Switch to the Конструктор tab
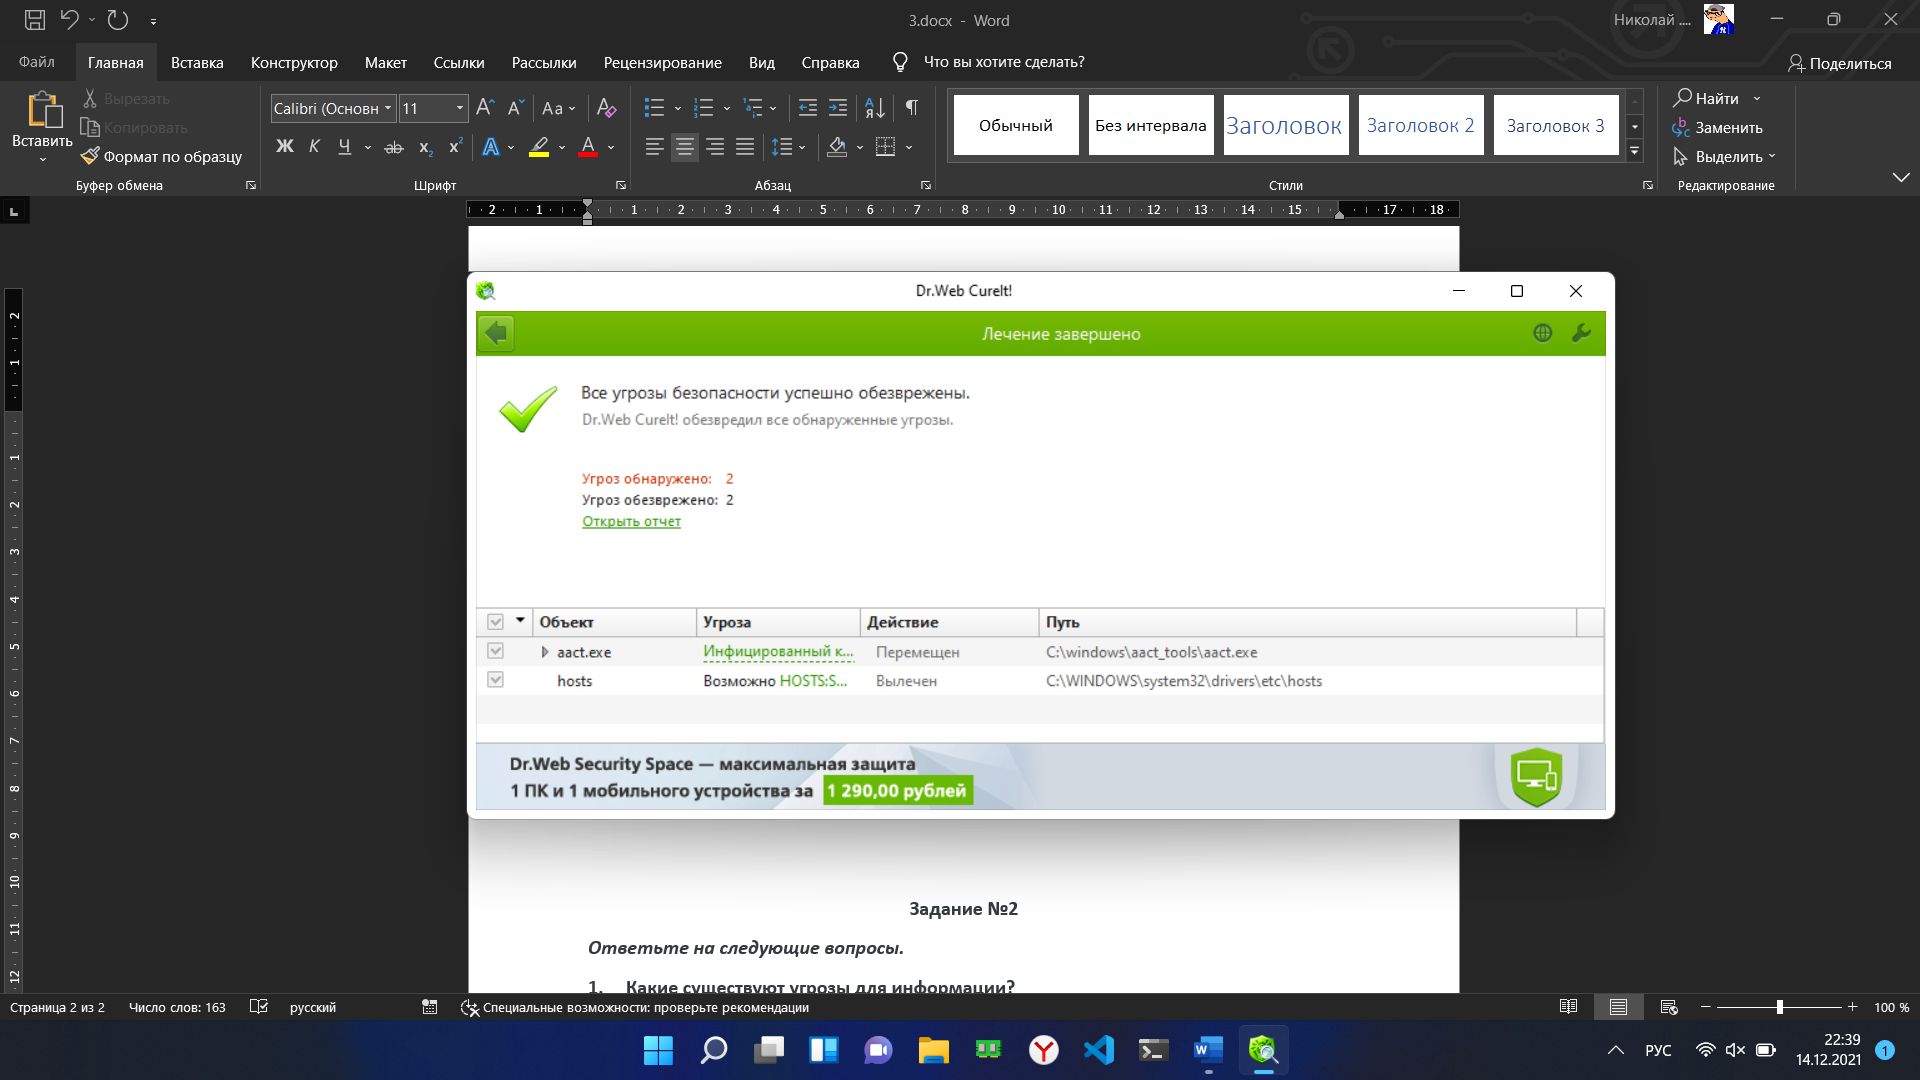1920x1080 pixels. (x=294, y=62)
